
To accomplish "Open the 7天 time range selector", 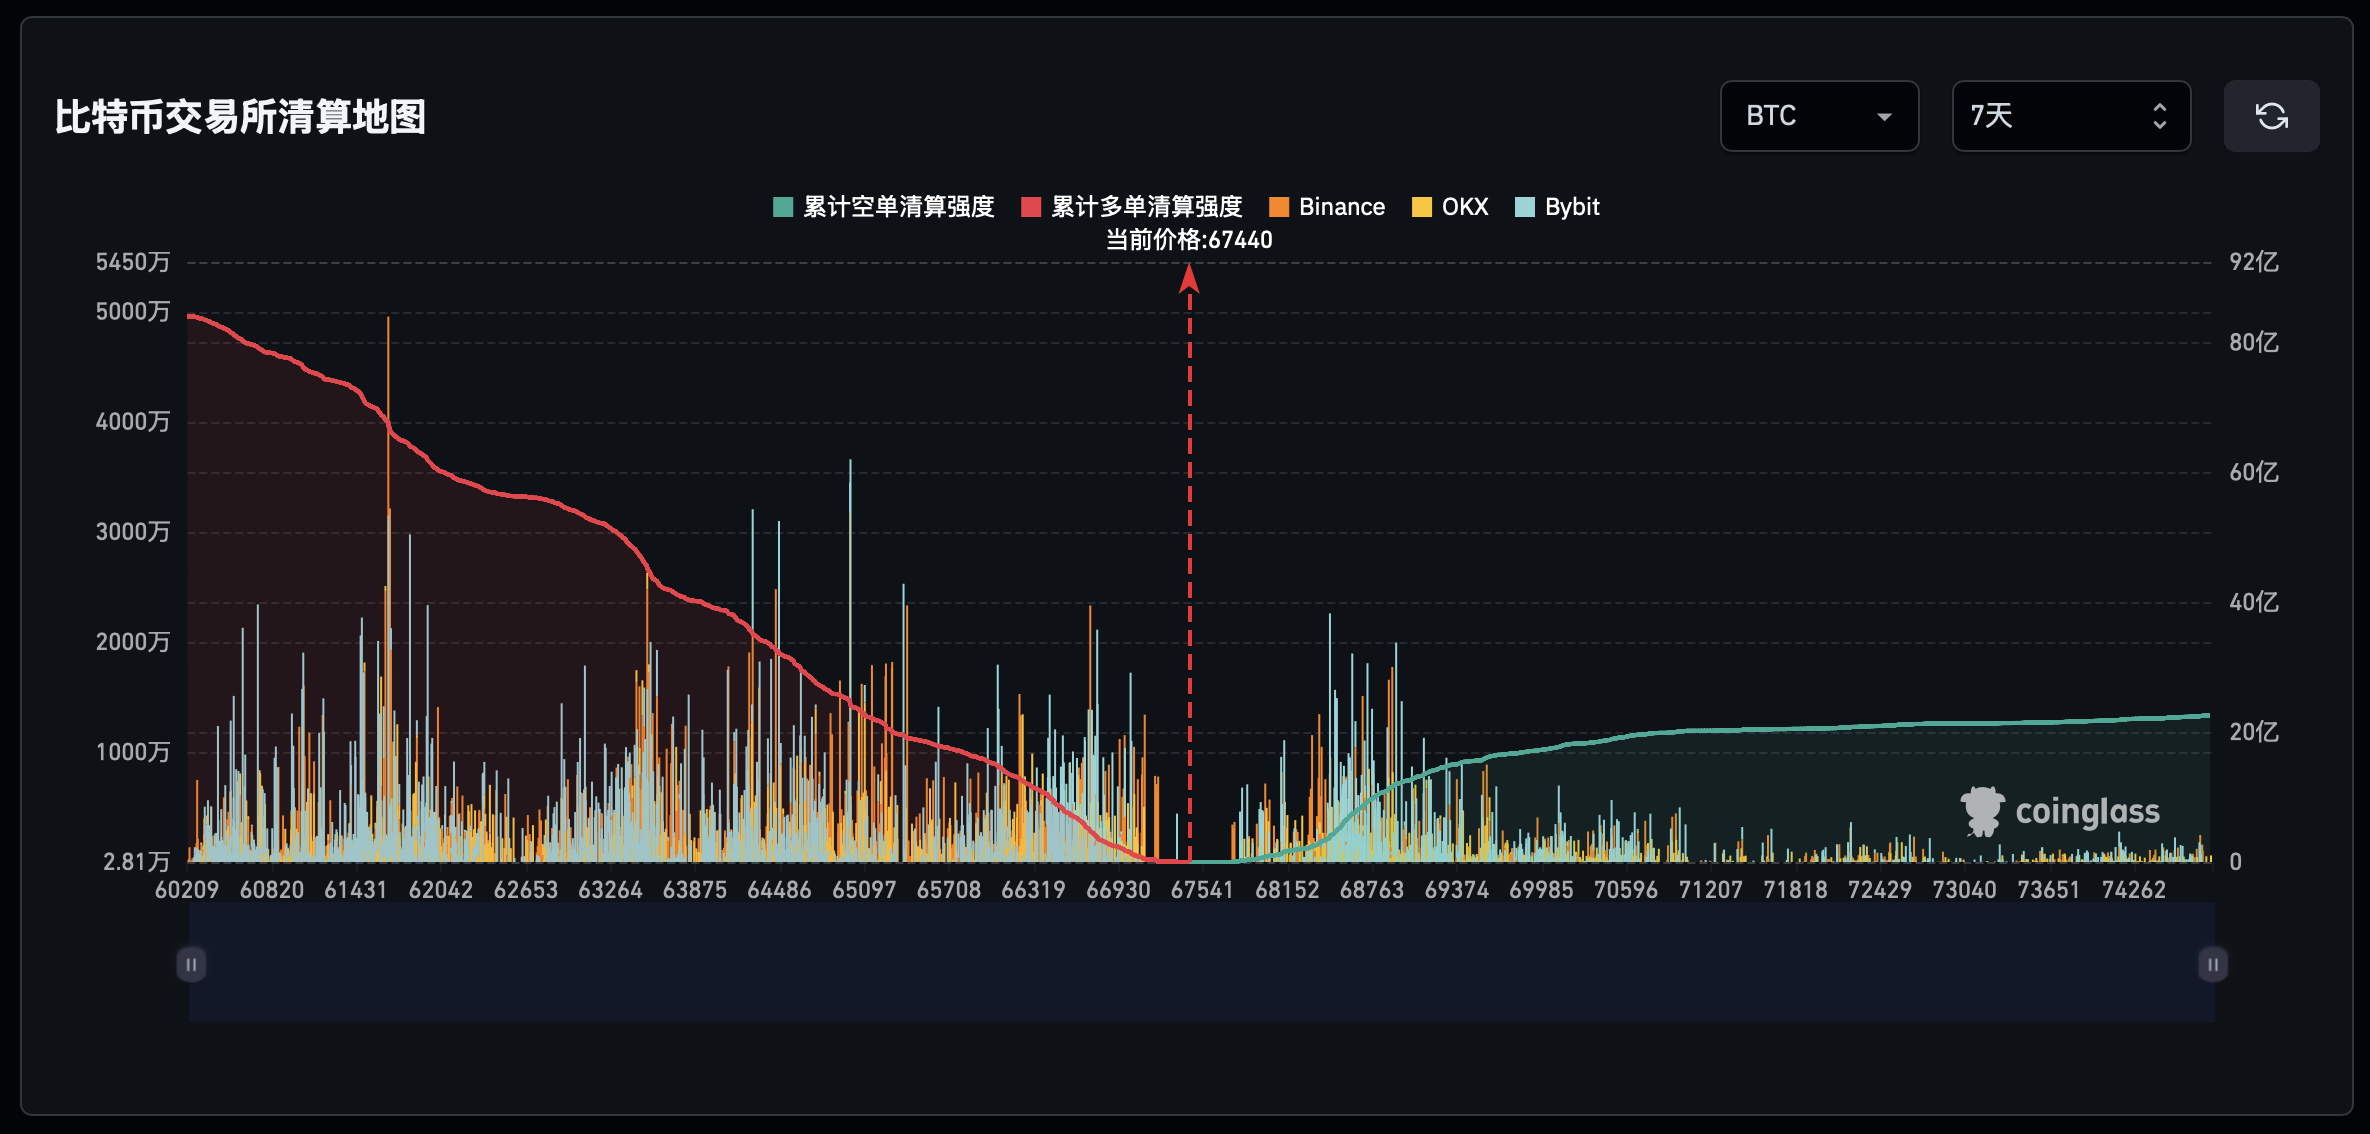I will [x=2071, y=116].
